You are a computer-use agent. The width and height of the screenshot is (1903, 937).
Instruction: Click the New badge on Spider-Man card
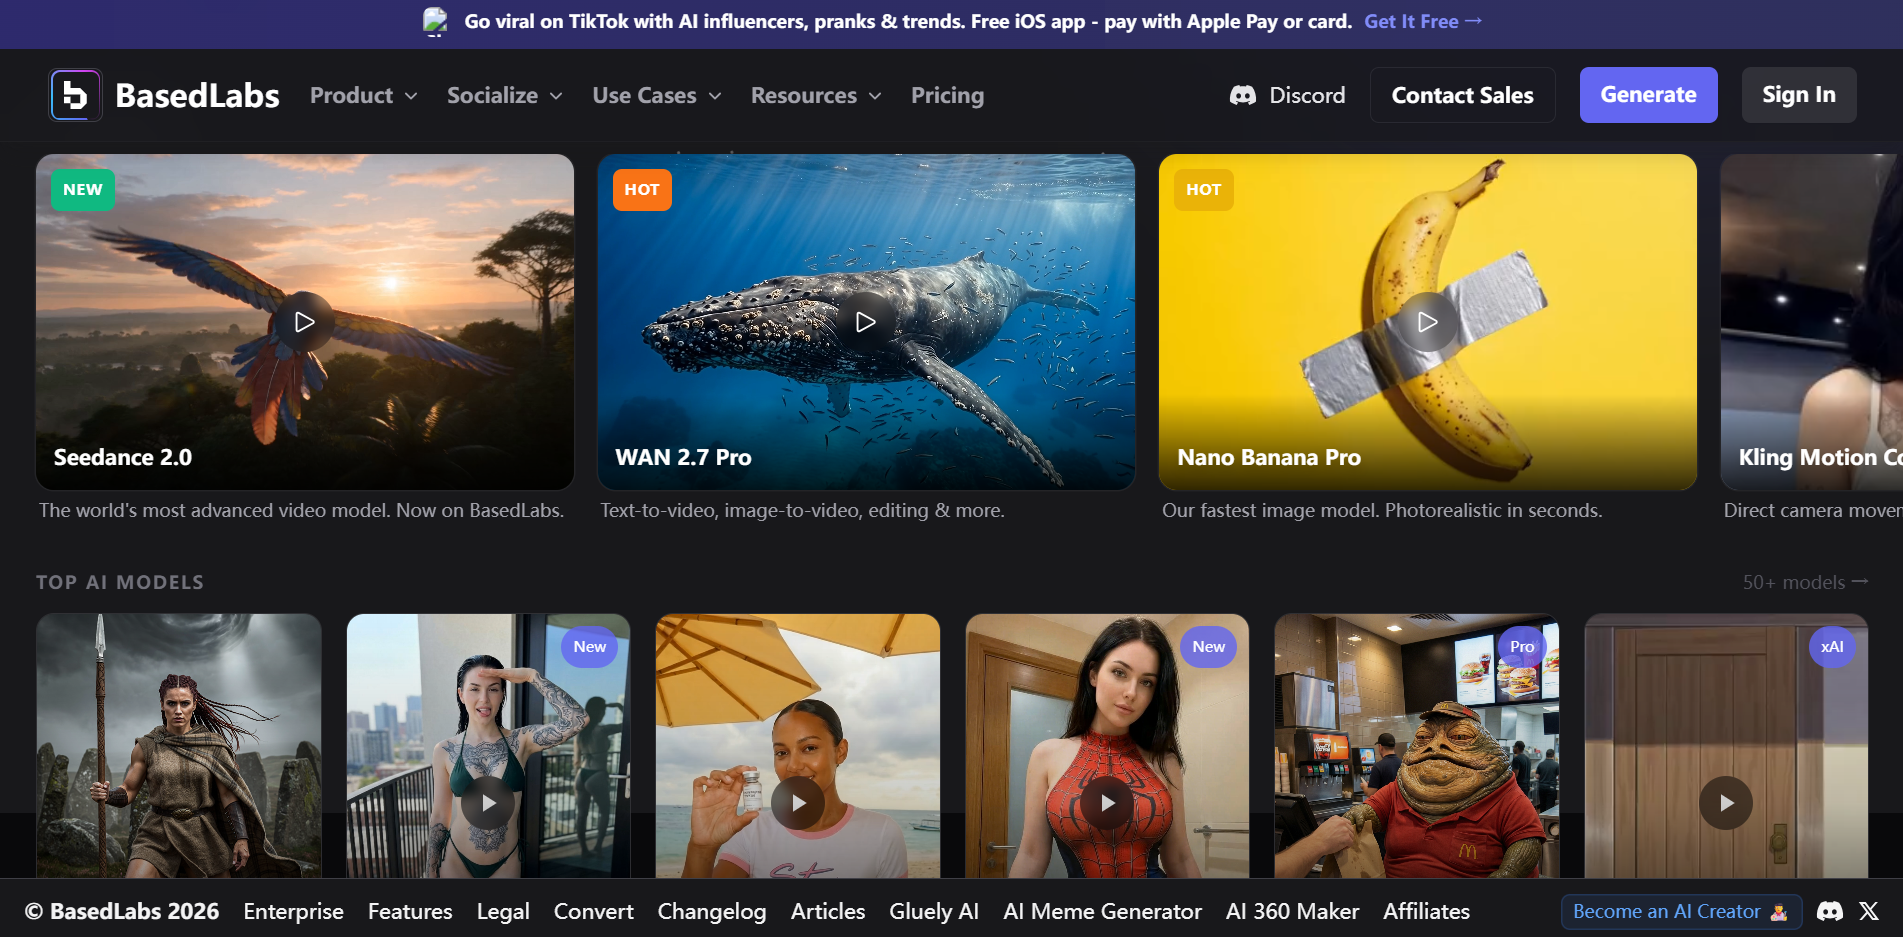(1209, 647)
